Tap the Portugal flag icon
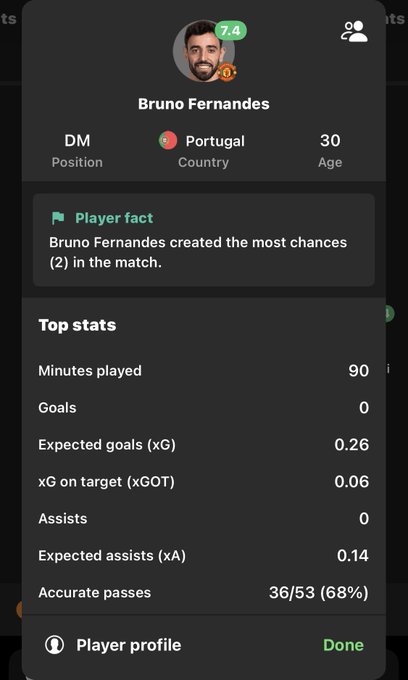 [x=167, y=141]
